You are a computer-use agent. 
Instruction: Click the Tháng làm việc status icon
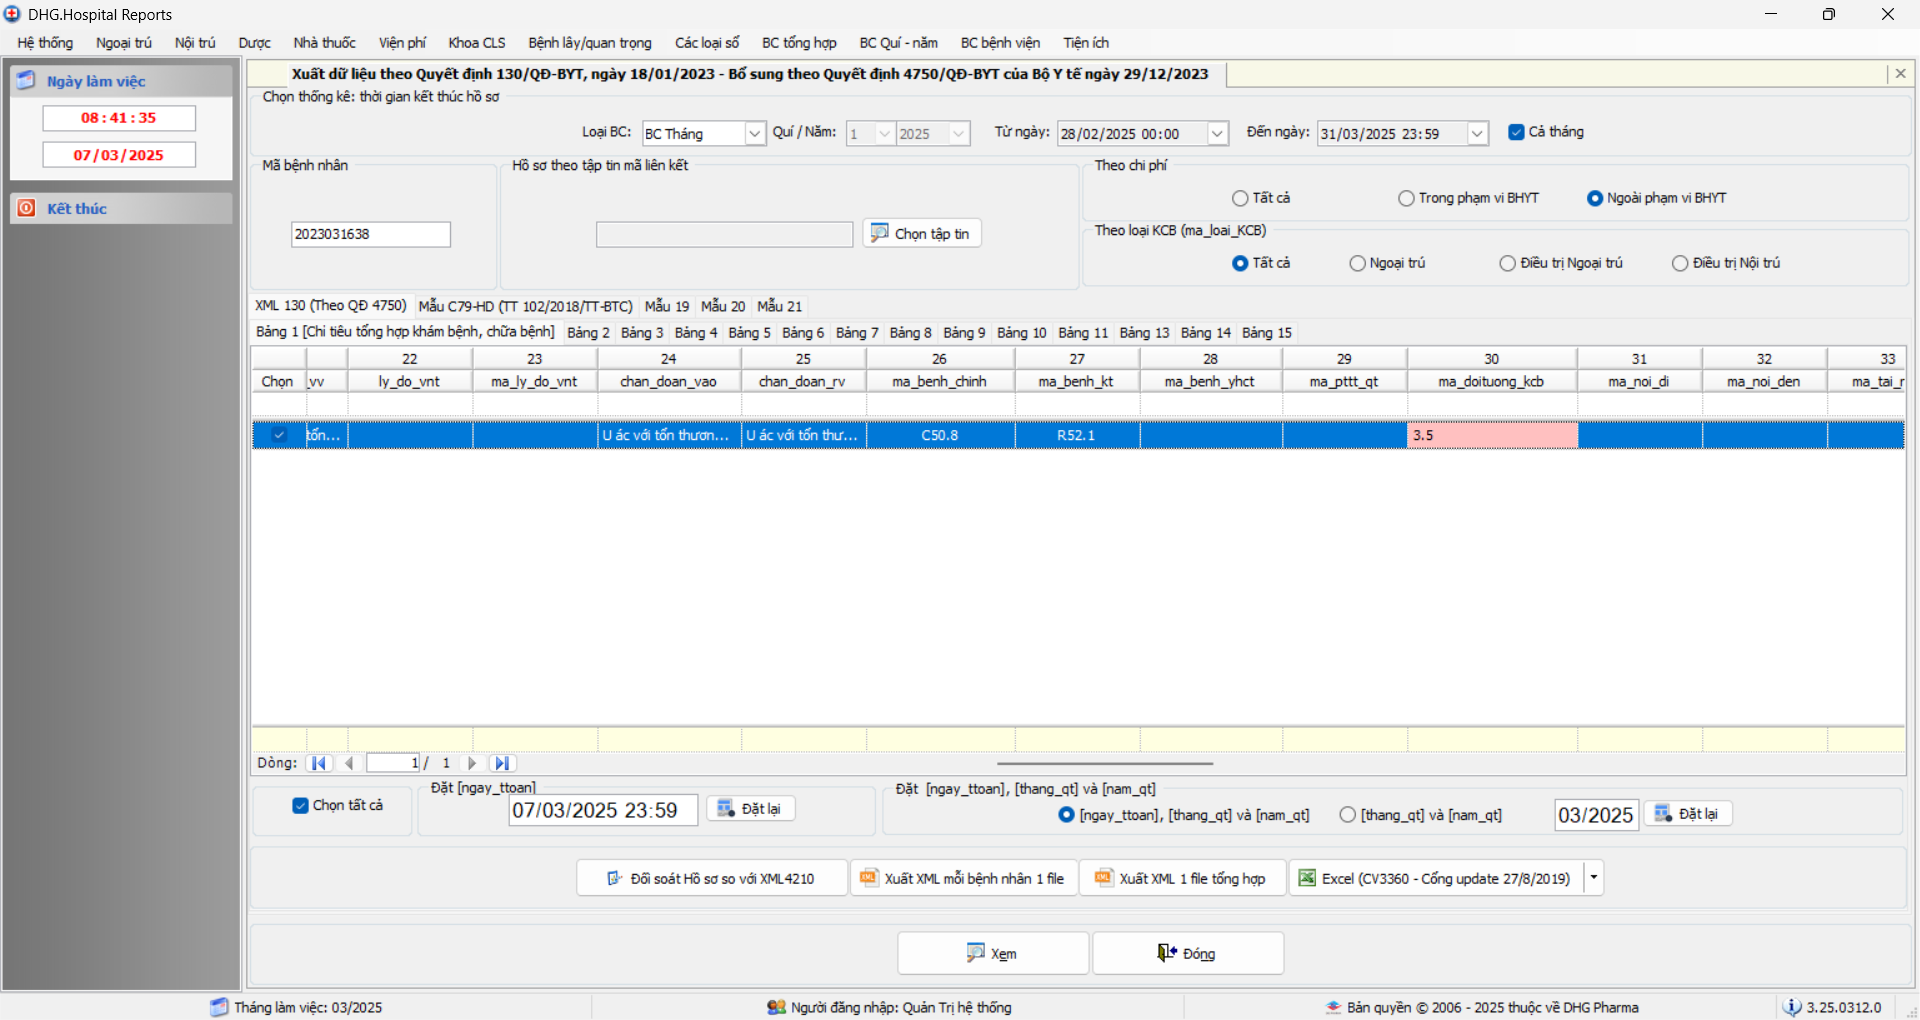219,1007
